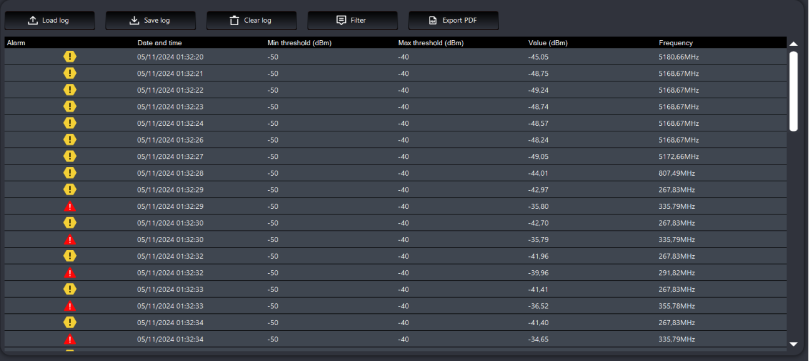Click yellow warning icon in -41,40 value row
The height and width of the screenshot is (361, 810).
(x=70, y=322)
